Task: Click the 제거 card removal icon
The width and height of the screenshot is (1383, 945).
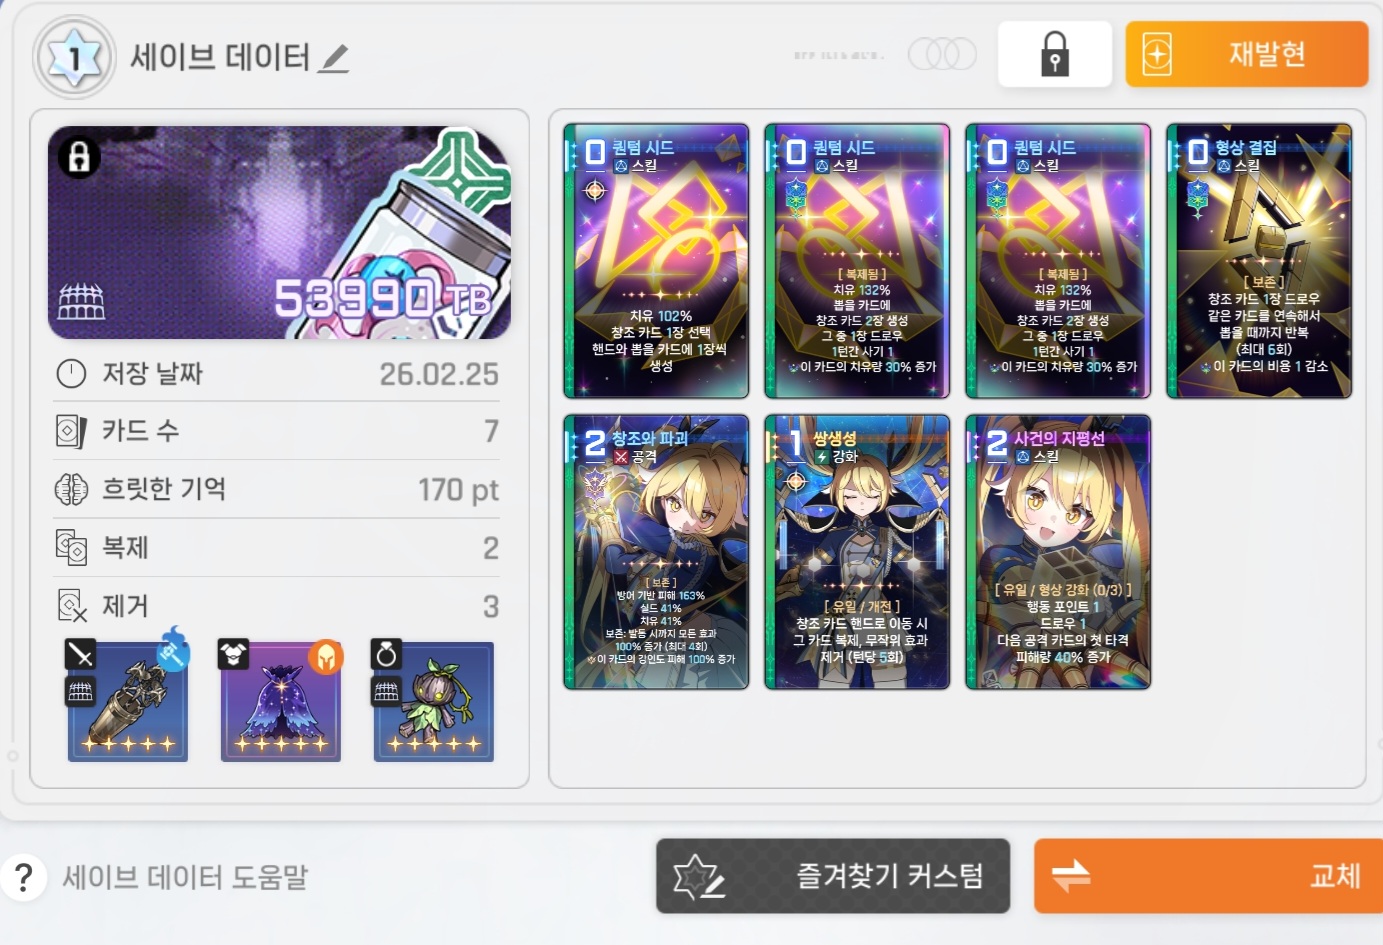Action: click(71, 605)
